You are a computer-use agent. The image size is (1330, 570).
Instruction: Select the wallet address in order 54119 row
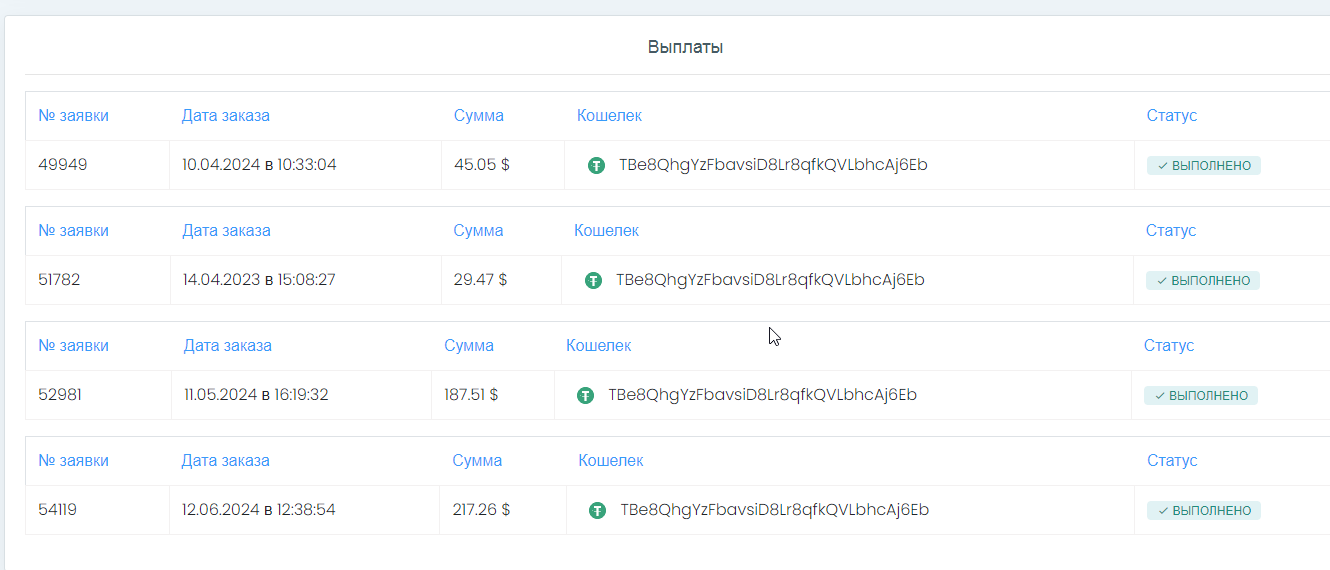coord(775,510)
